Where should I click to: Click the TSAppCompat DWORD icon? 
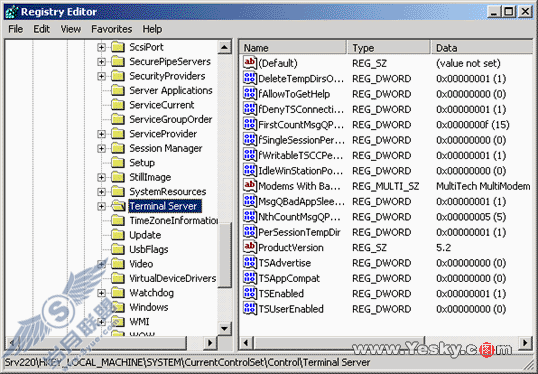pyautogui.click(x=250, y=278)
